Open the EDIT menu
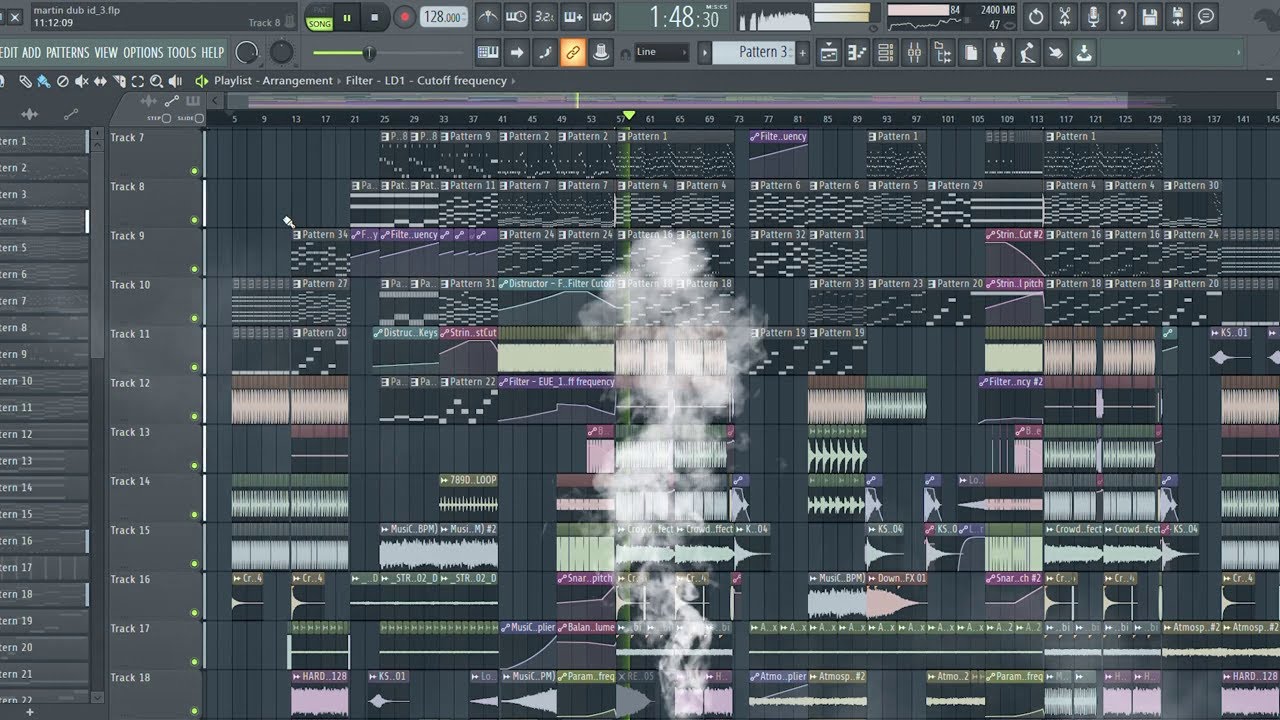Image resolution: width=1280 pixels, height=720 pixels. tap(8, 52)
